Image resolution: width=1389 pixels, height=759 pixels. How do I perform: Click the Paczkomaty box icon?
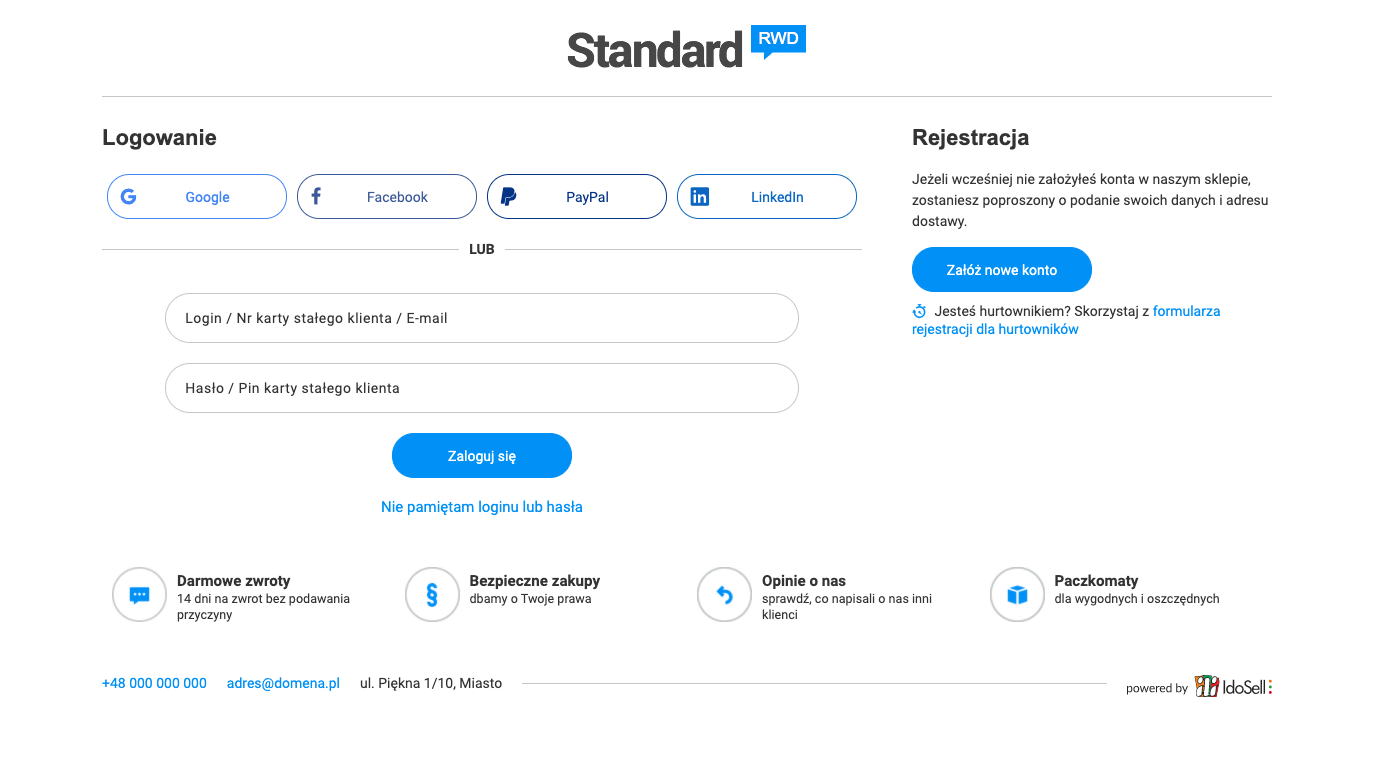coord(1017,595)
